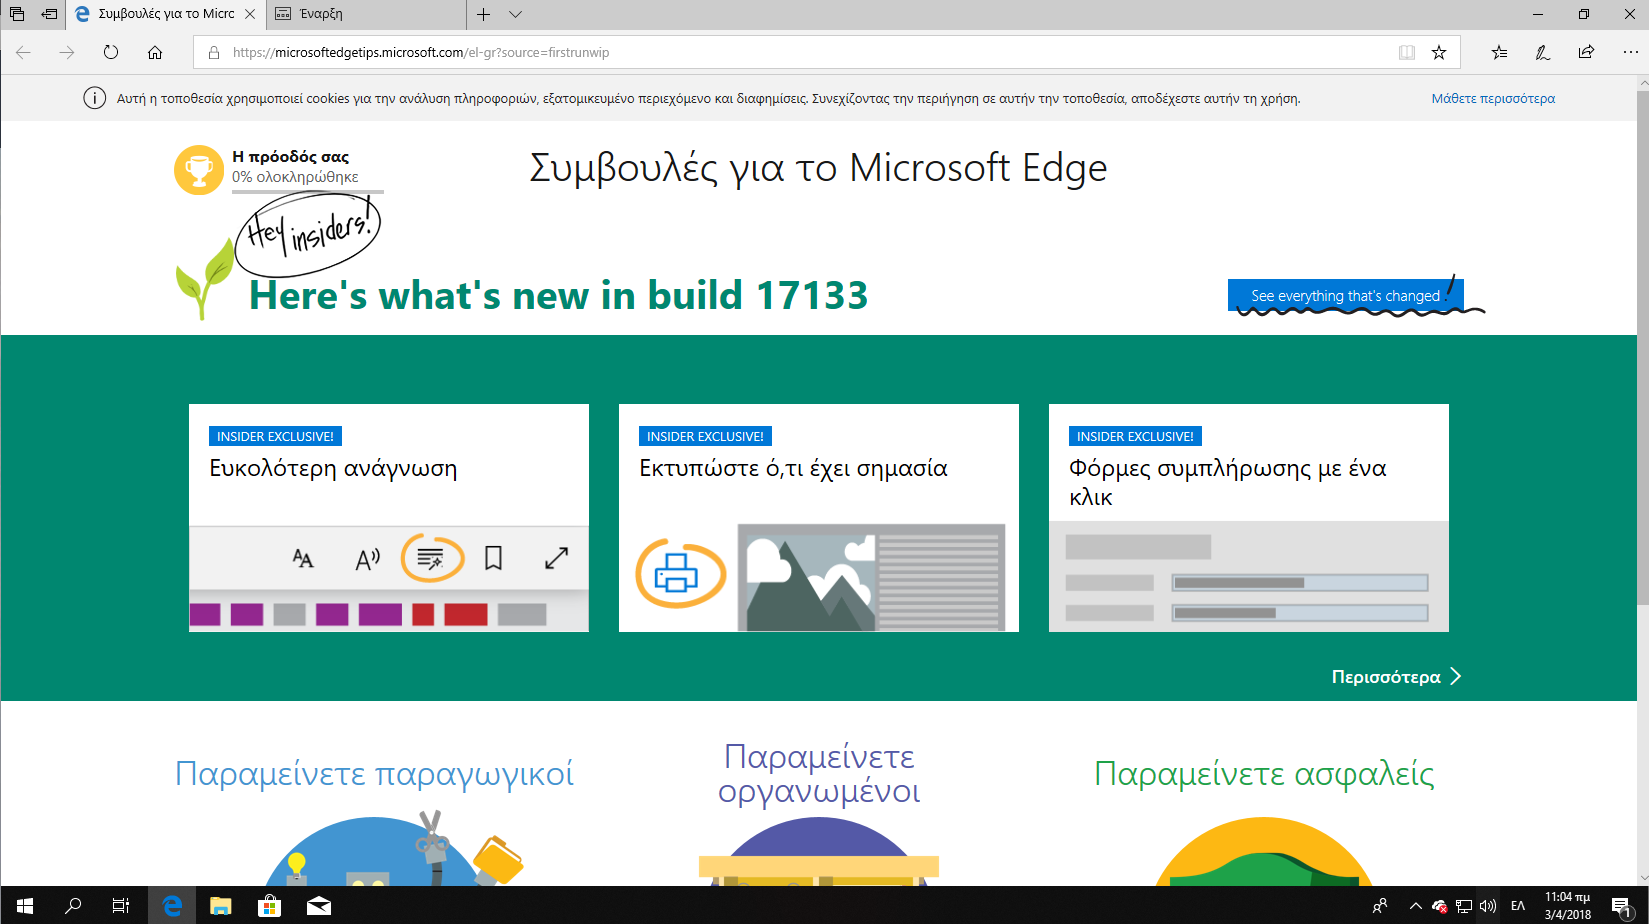Open a new tab with plus
The height and width of the screenshot is (924, 1649).
coord(484,14)
